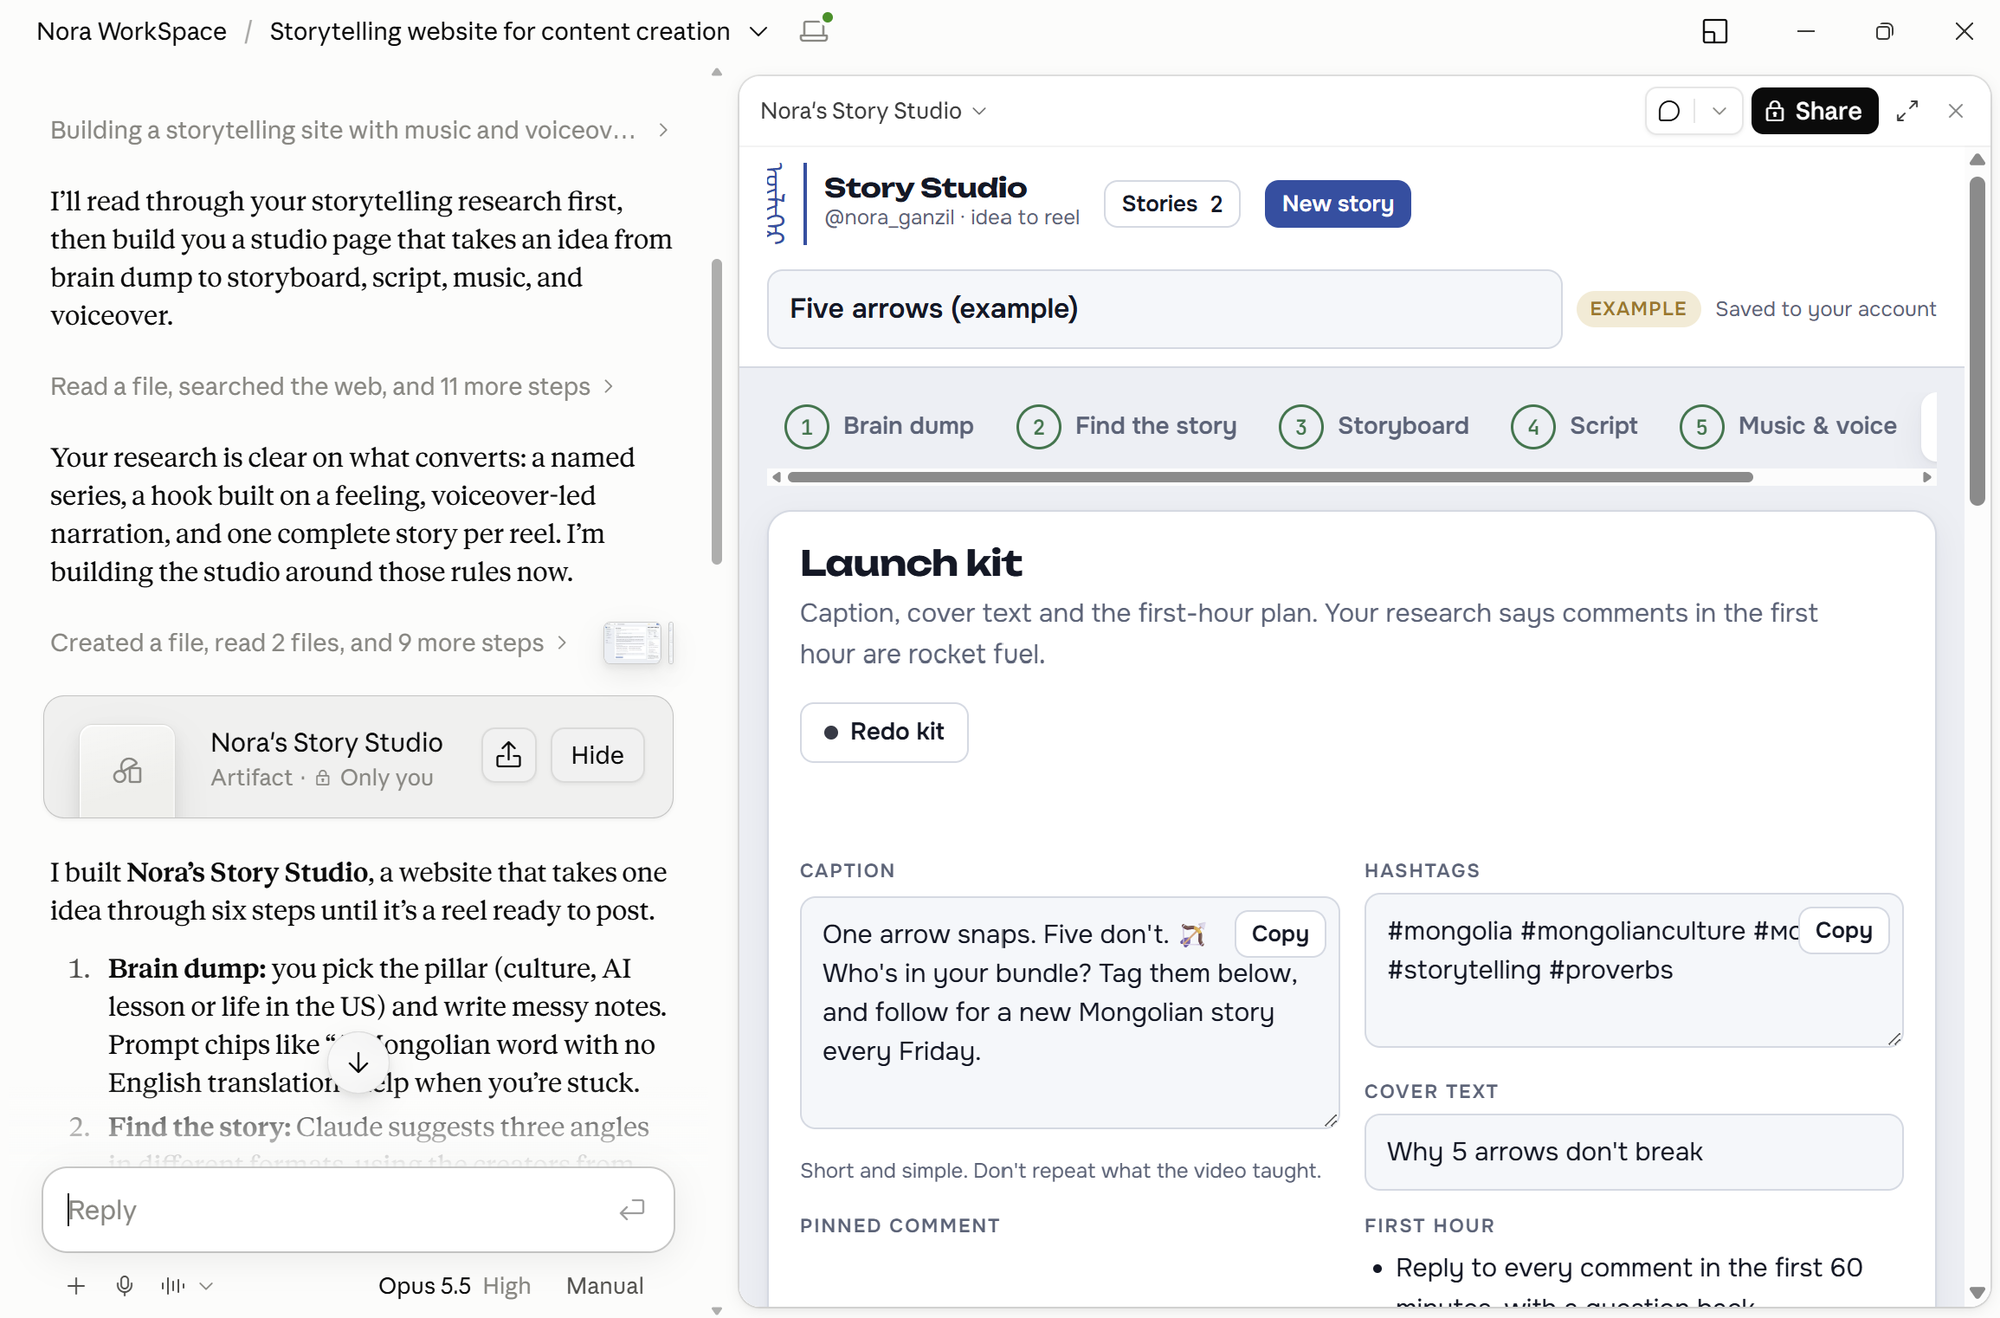2000x1318 pixels.
Task: Click the device preview icon in title bar
Action: 815,30
